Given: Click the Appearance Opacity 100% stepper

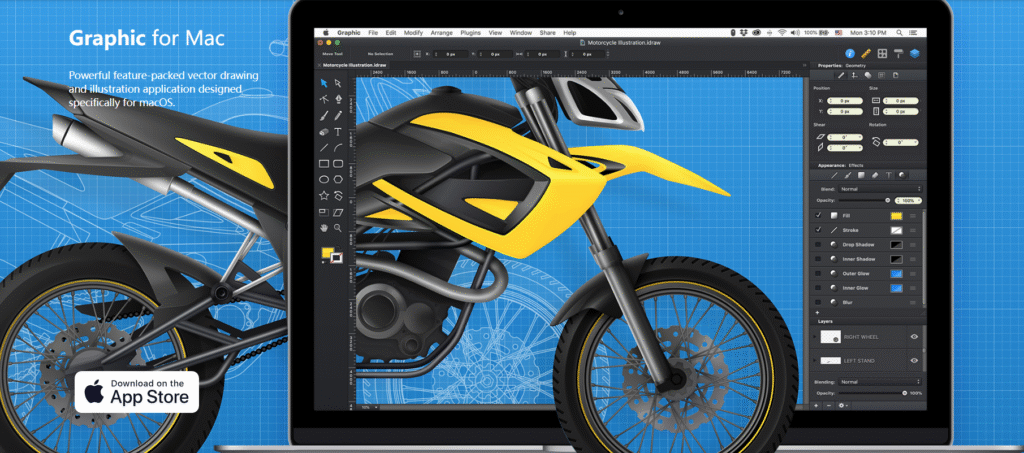Looking at the screenshot, I should point(899,200).
